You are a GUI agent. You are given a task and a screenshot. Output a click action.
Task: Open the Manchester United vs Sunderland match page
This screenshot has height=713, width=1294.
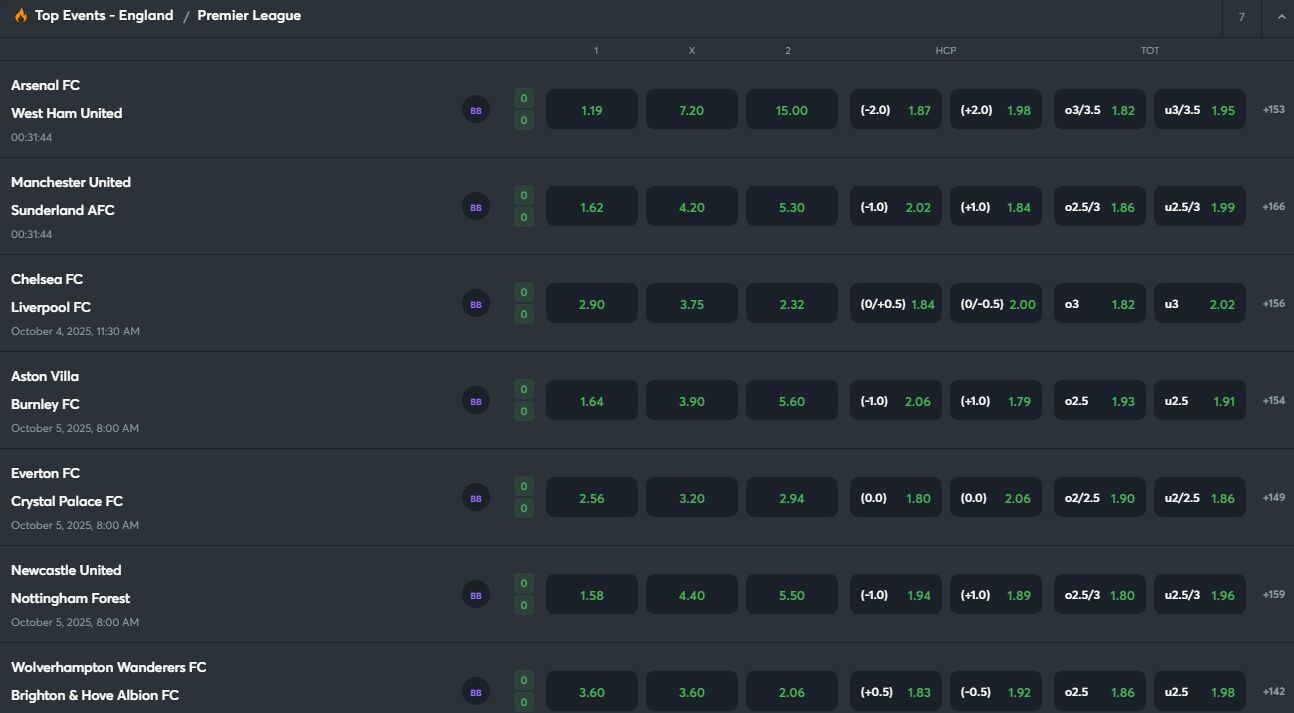70,196
